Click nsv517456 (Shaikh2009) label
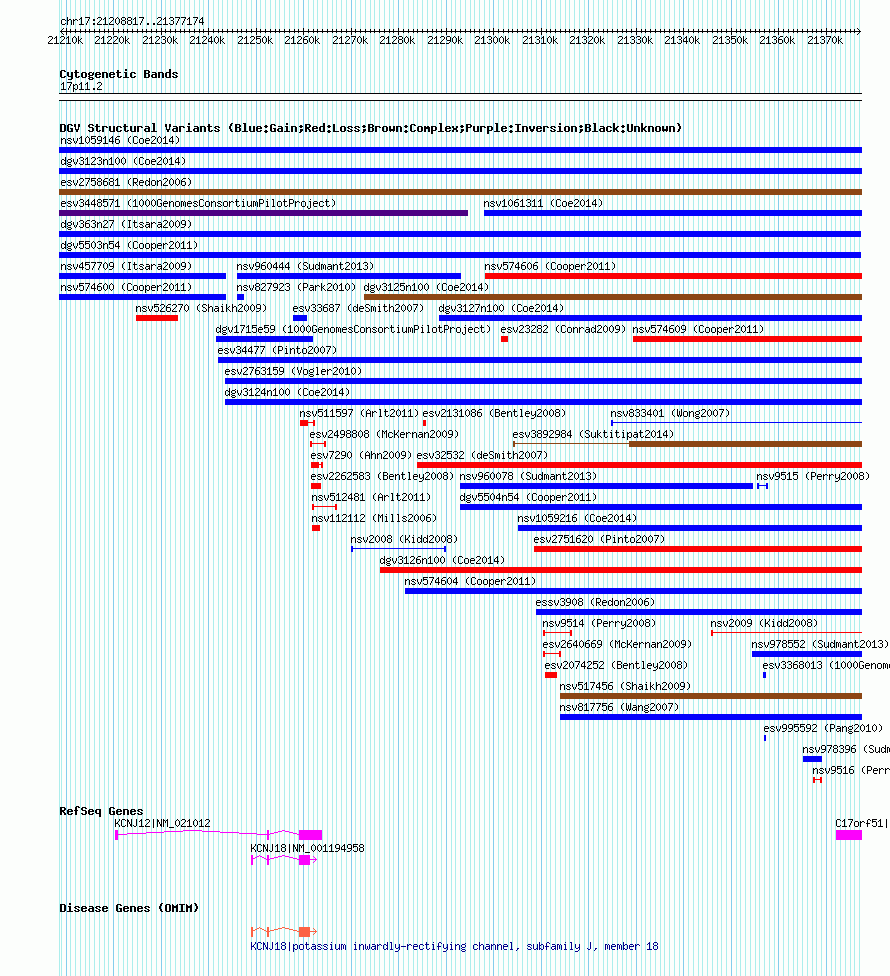This screenshot has width=890, height=976. [x=625, y=686]
